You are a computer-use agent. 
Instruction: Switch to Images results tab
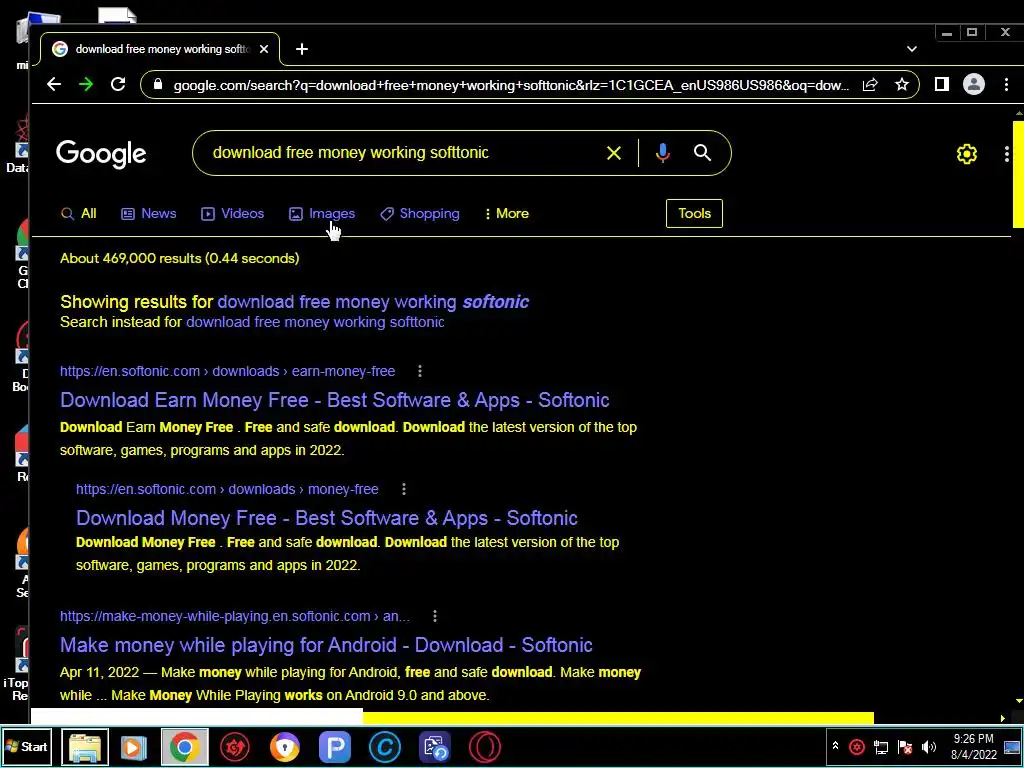click(322, 214)
